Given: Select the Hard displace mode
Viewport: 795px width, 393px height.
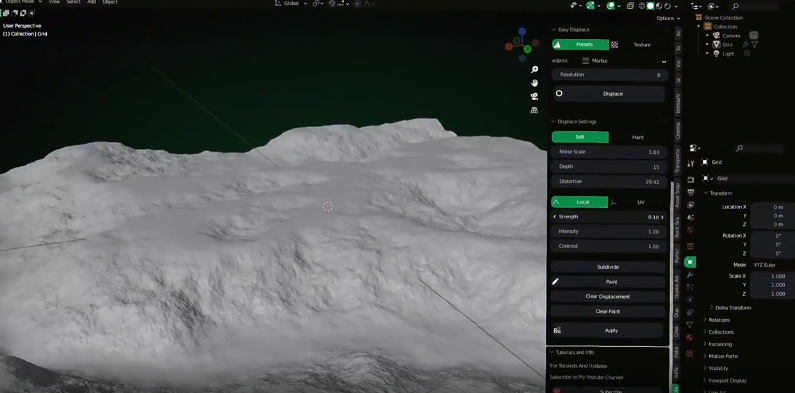Looking at the screenshot, I should click(x=637, y=137).
